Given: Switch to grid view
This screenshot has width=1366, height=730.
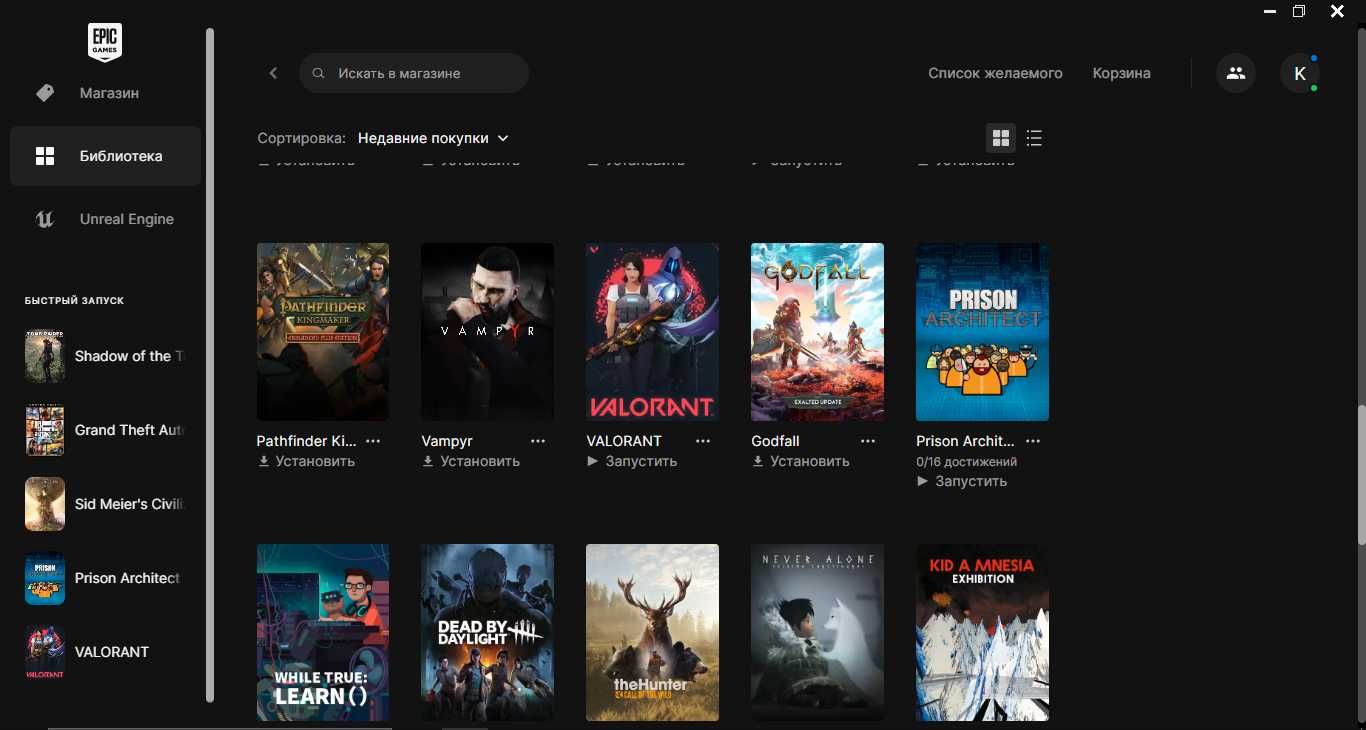Looking at the screenshot, I should point(1001,138).
